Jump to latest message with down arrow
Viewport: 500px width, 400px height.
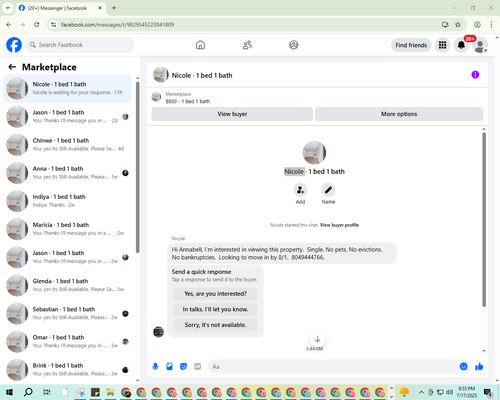click(317, 339)
